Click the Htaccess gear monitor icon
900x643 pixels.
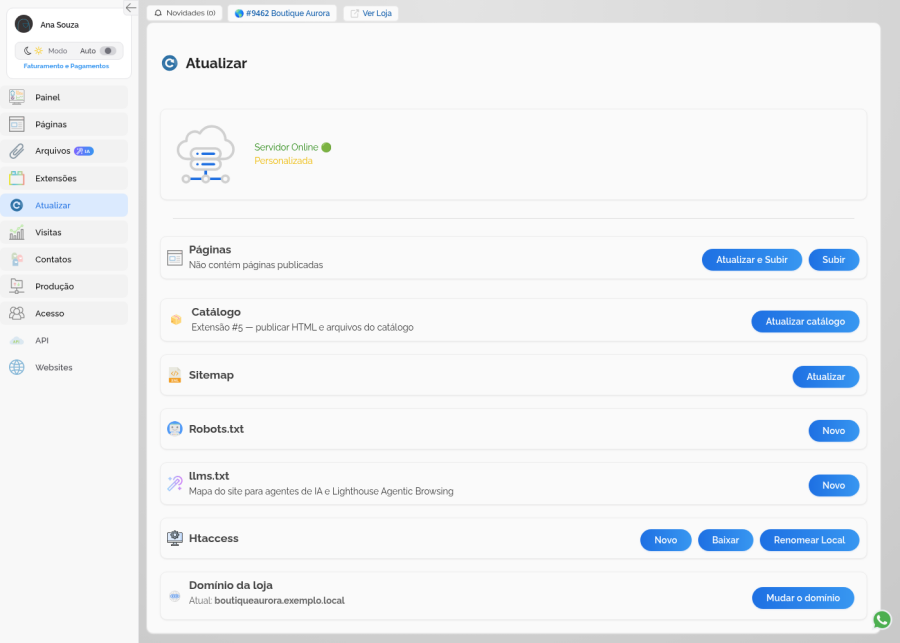tap(174, 538)
